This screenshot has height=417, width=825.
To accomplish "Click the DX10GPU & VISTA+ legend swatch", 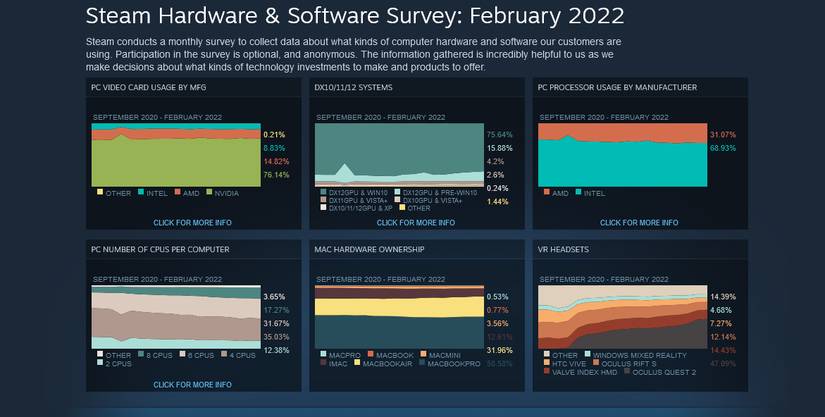I will [397, 200].
